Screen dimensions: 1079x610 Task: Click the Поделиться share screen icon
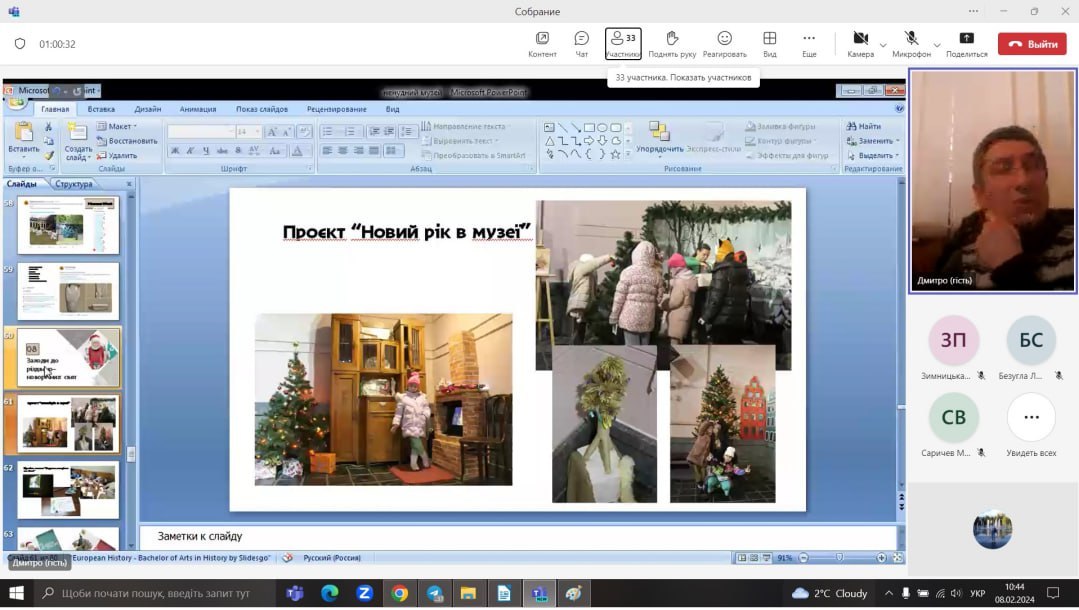(966, 43)
